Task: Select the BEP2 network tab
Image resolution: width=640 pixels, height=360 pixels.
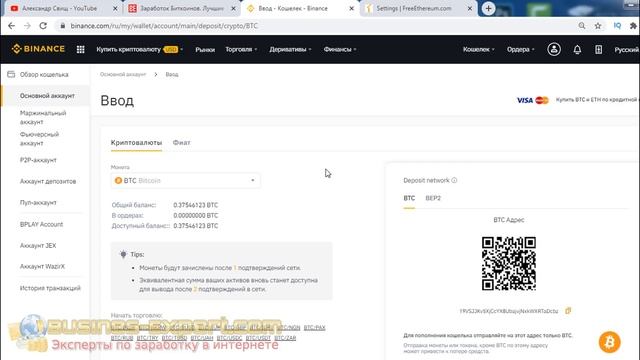Action: (x=433, y=198)
